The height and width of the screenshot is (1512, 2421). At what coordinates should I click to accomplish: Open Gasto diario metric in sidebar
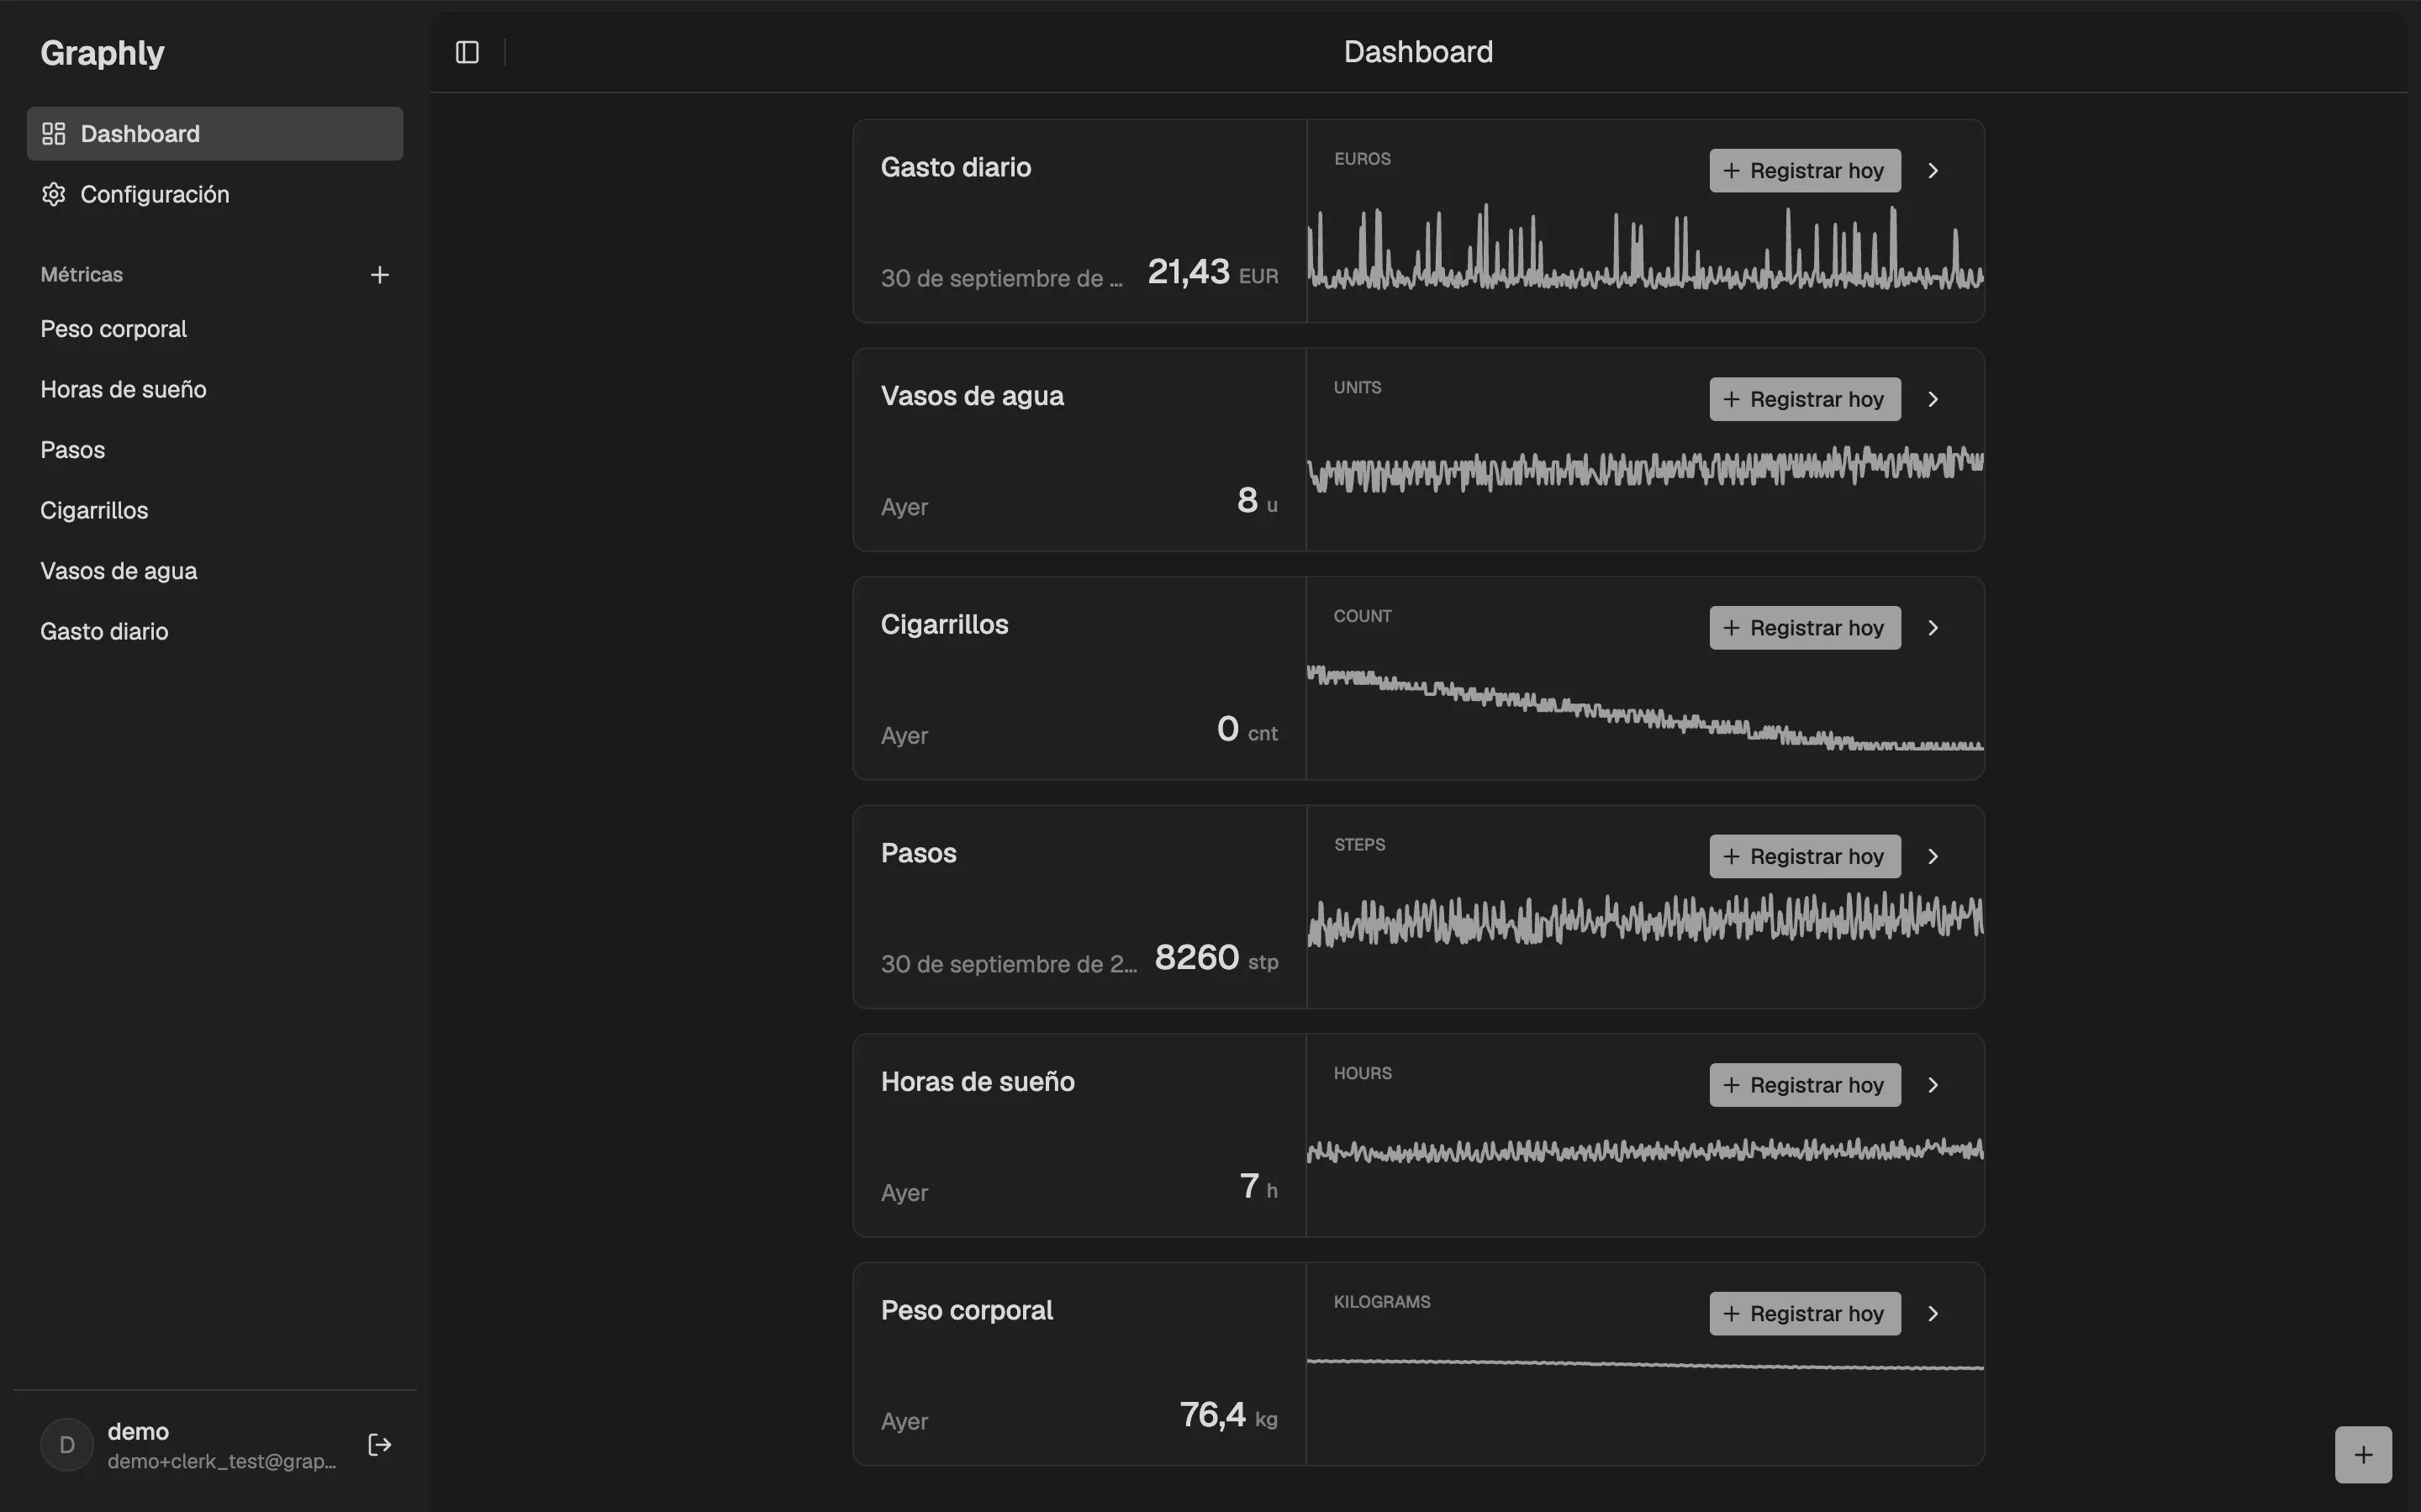(x=215, y=631)
